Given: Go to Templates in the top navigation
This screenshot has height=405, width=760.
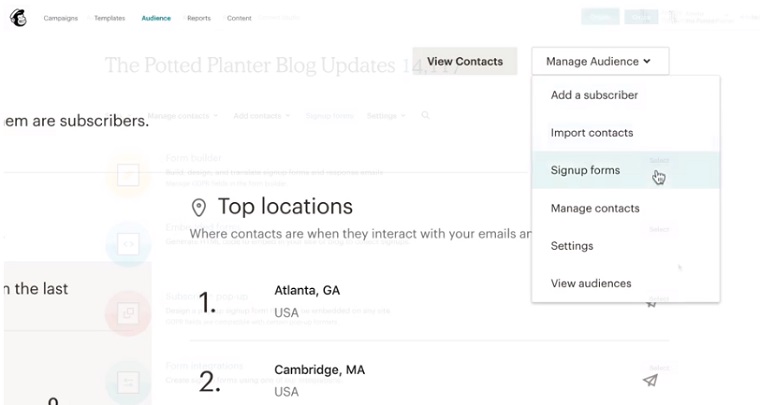Looking at the screenshot, I should 110,18.
